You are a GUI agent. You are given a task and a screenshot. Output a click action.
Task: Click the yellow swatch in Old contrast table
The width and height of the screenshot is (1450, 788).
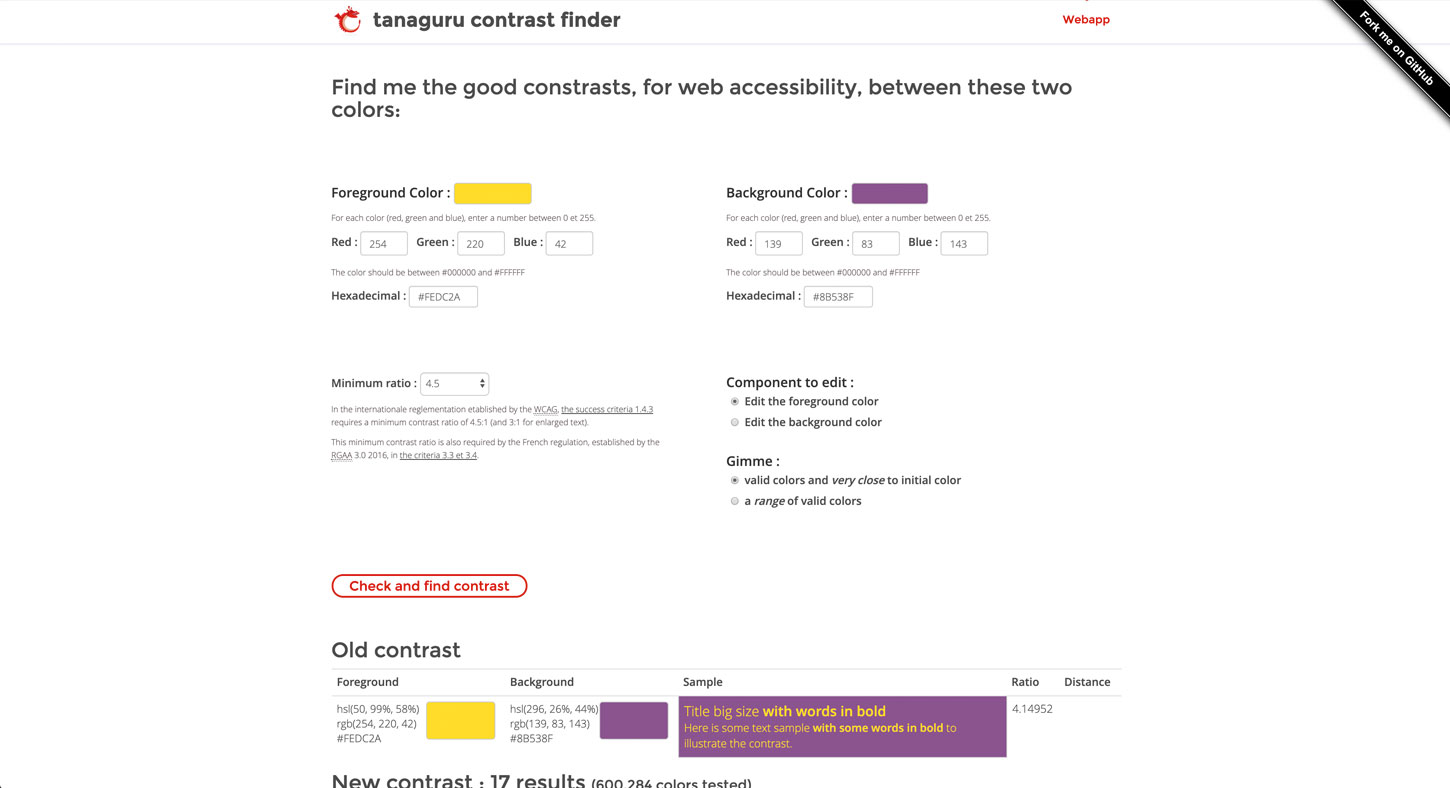[x=460, y=720]
